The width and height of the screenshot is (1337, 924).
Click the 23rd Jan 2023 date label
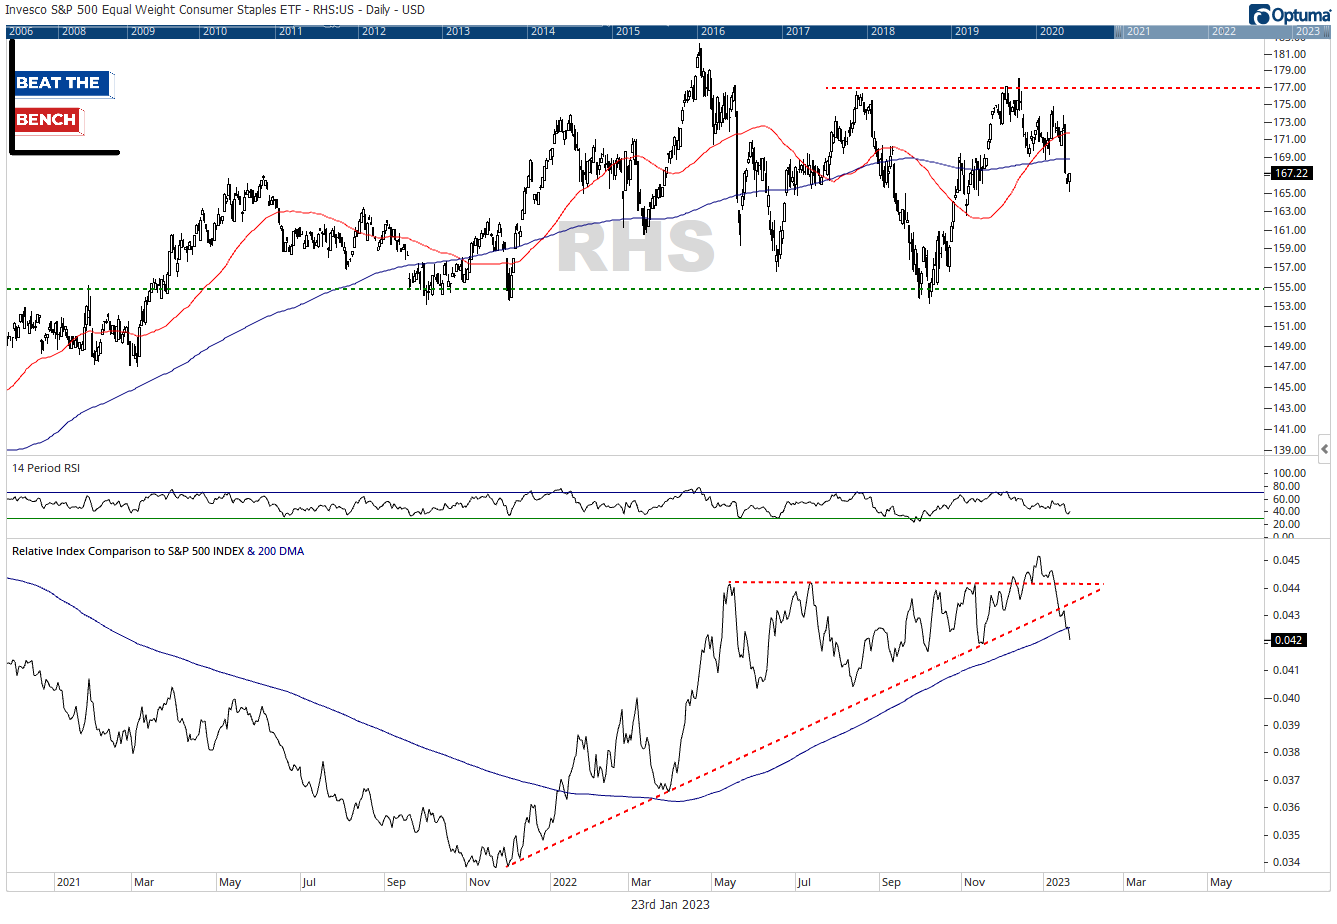point(670,904)
